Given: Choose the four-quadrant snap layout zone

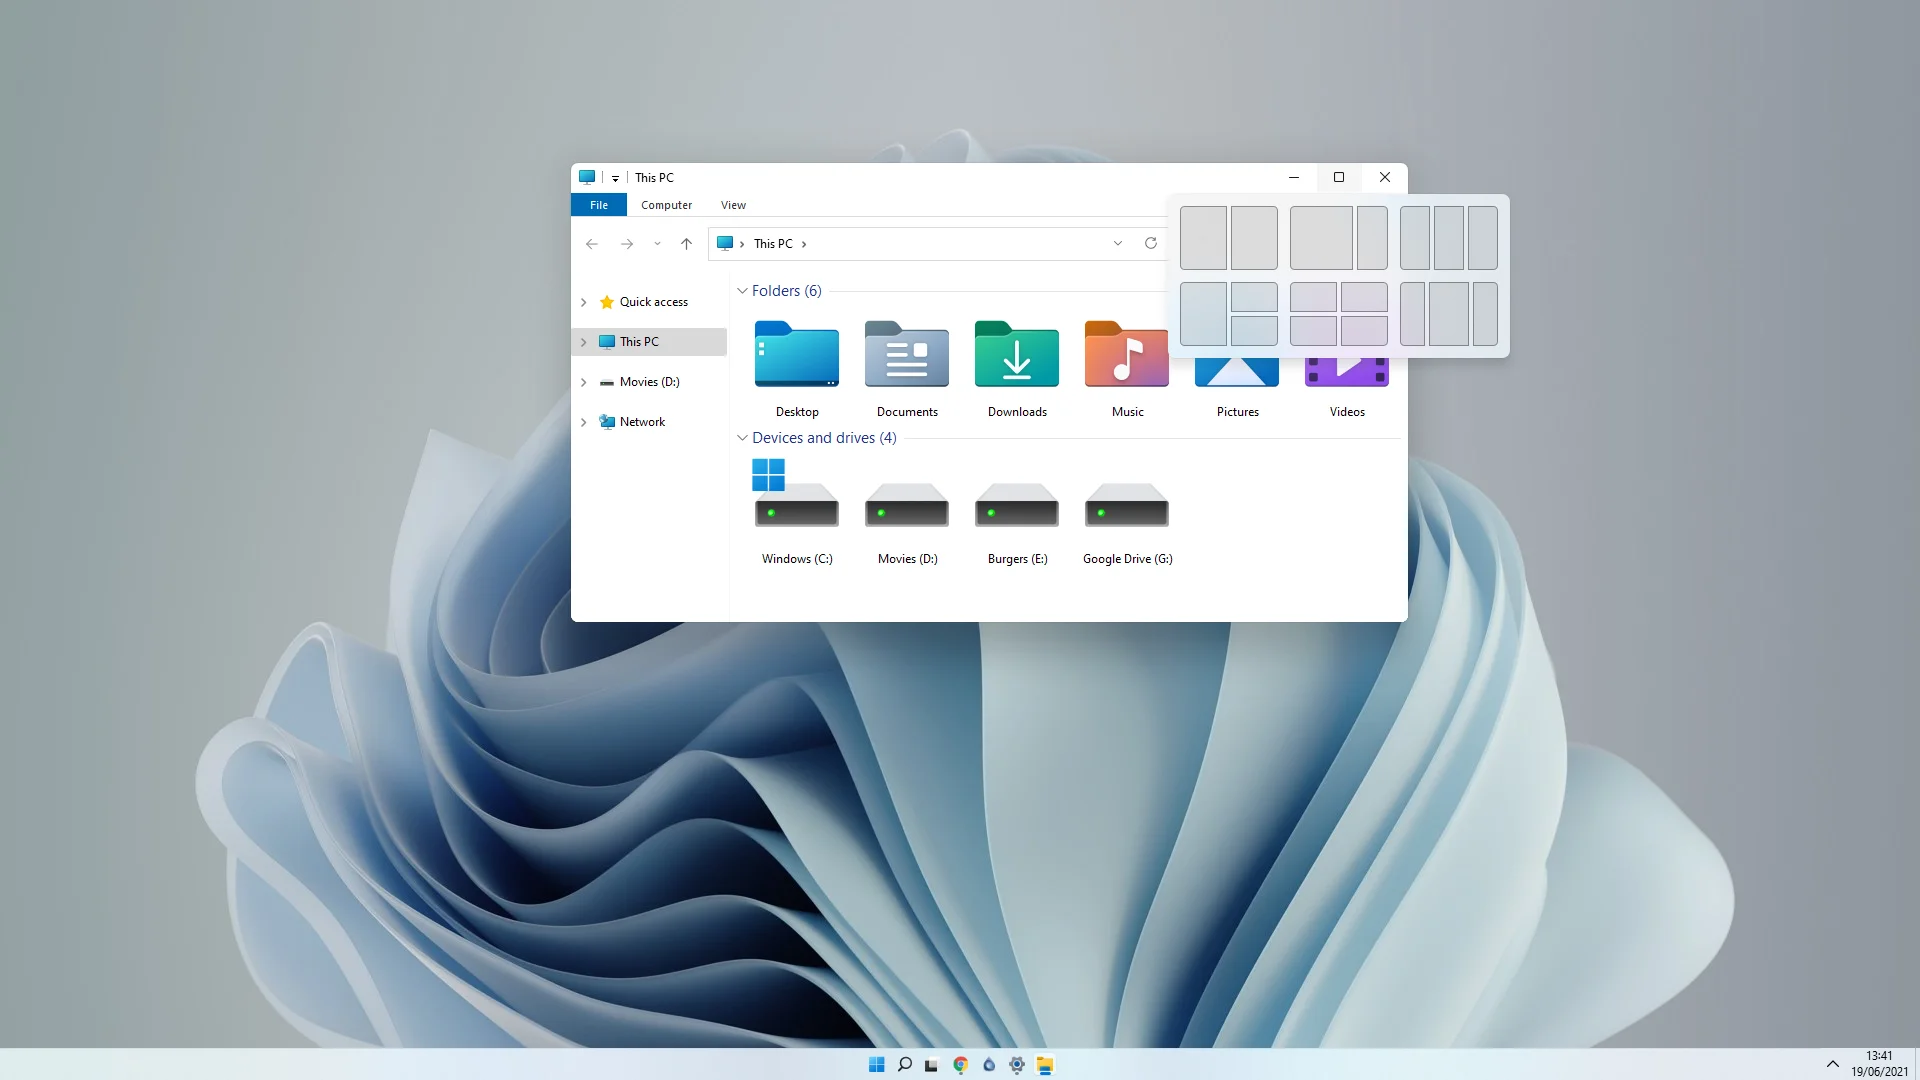Looking at the screenshot, I should [1339, 314].
